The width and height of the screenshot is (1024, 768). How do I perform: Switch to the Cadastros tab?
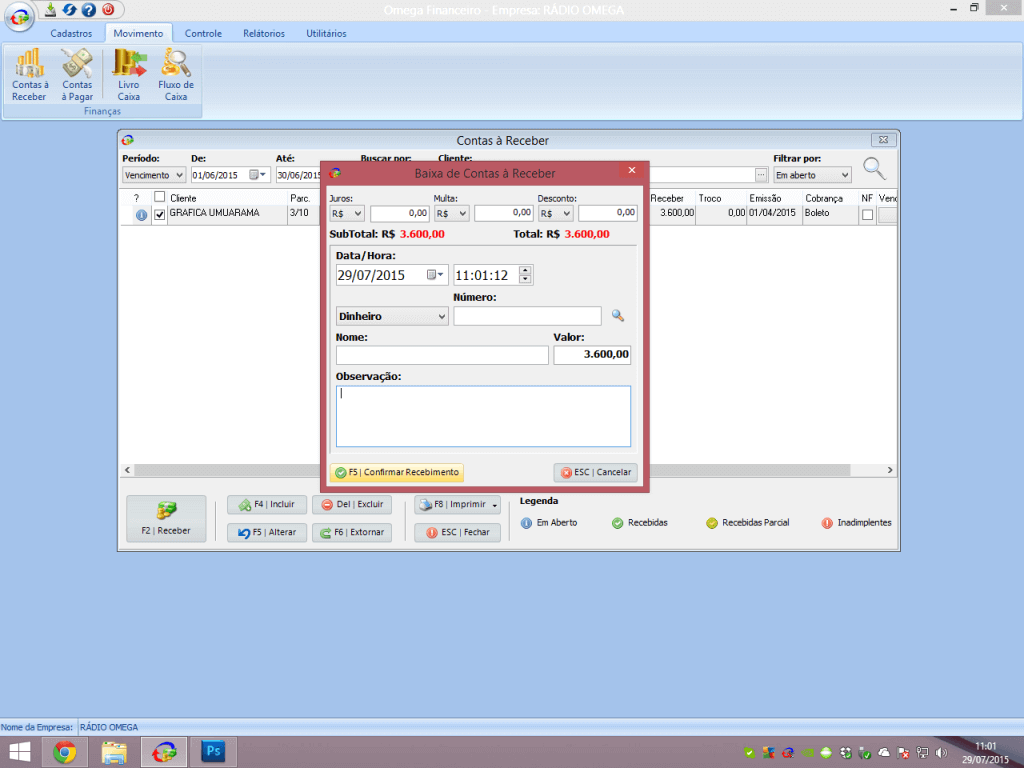pos(71,33)
